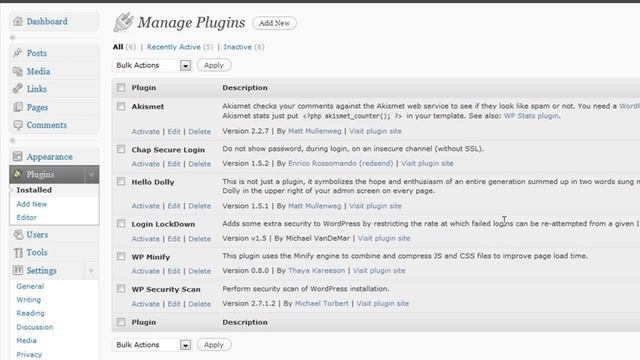Open Michael Torbert author link

(x=322, y=303)
